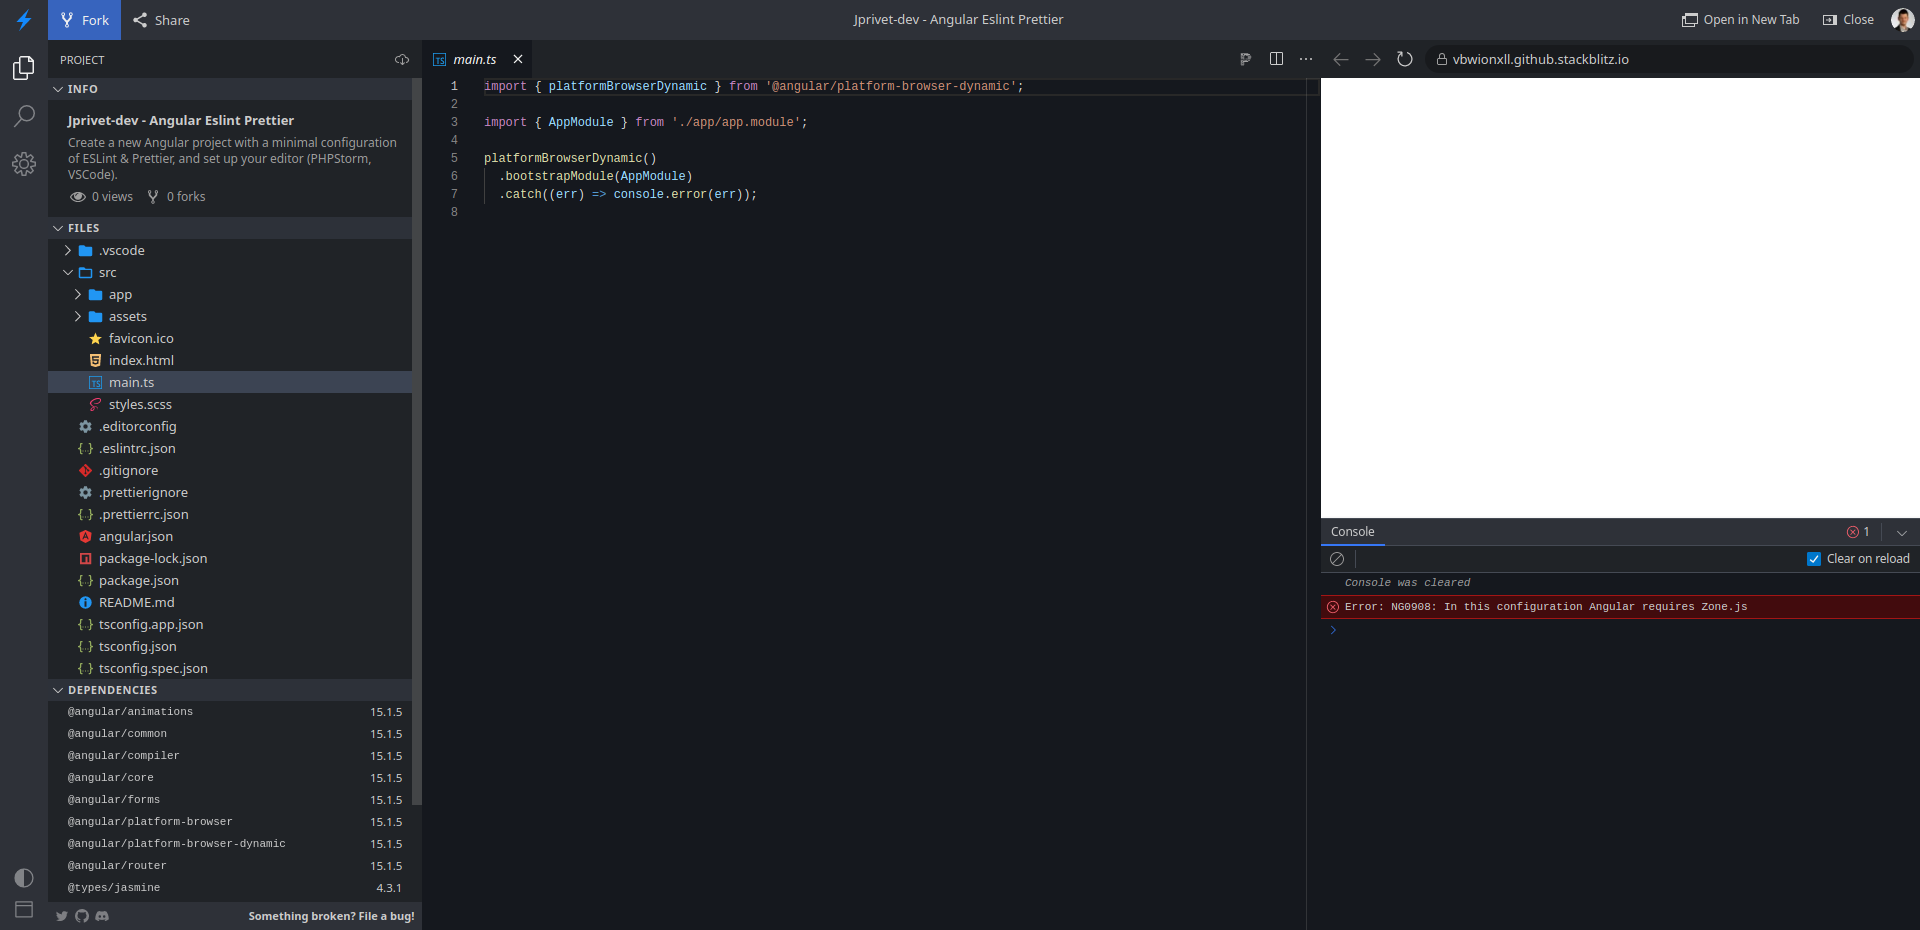Click the download project cloud icon
Screen dimensions: 1920x930
[402, 60]
